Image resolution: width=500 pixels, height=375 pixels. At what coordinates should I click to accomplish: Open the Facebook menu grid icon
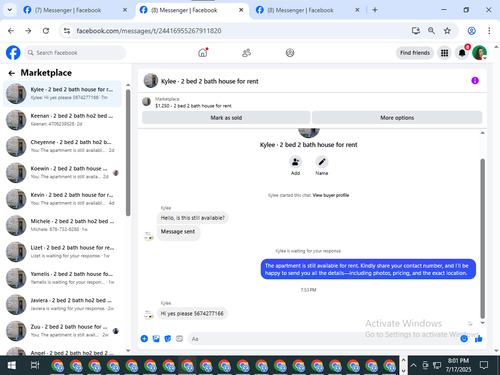[444, 53]
